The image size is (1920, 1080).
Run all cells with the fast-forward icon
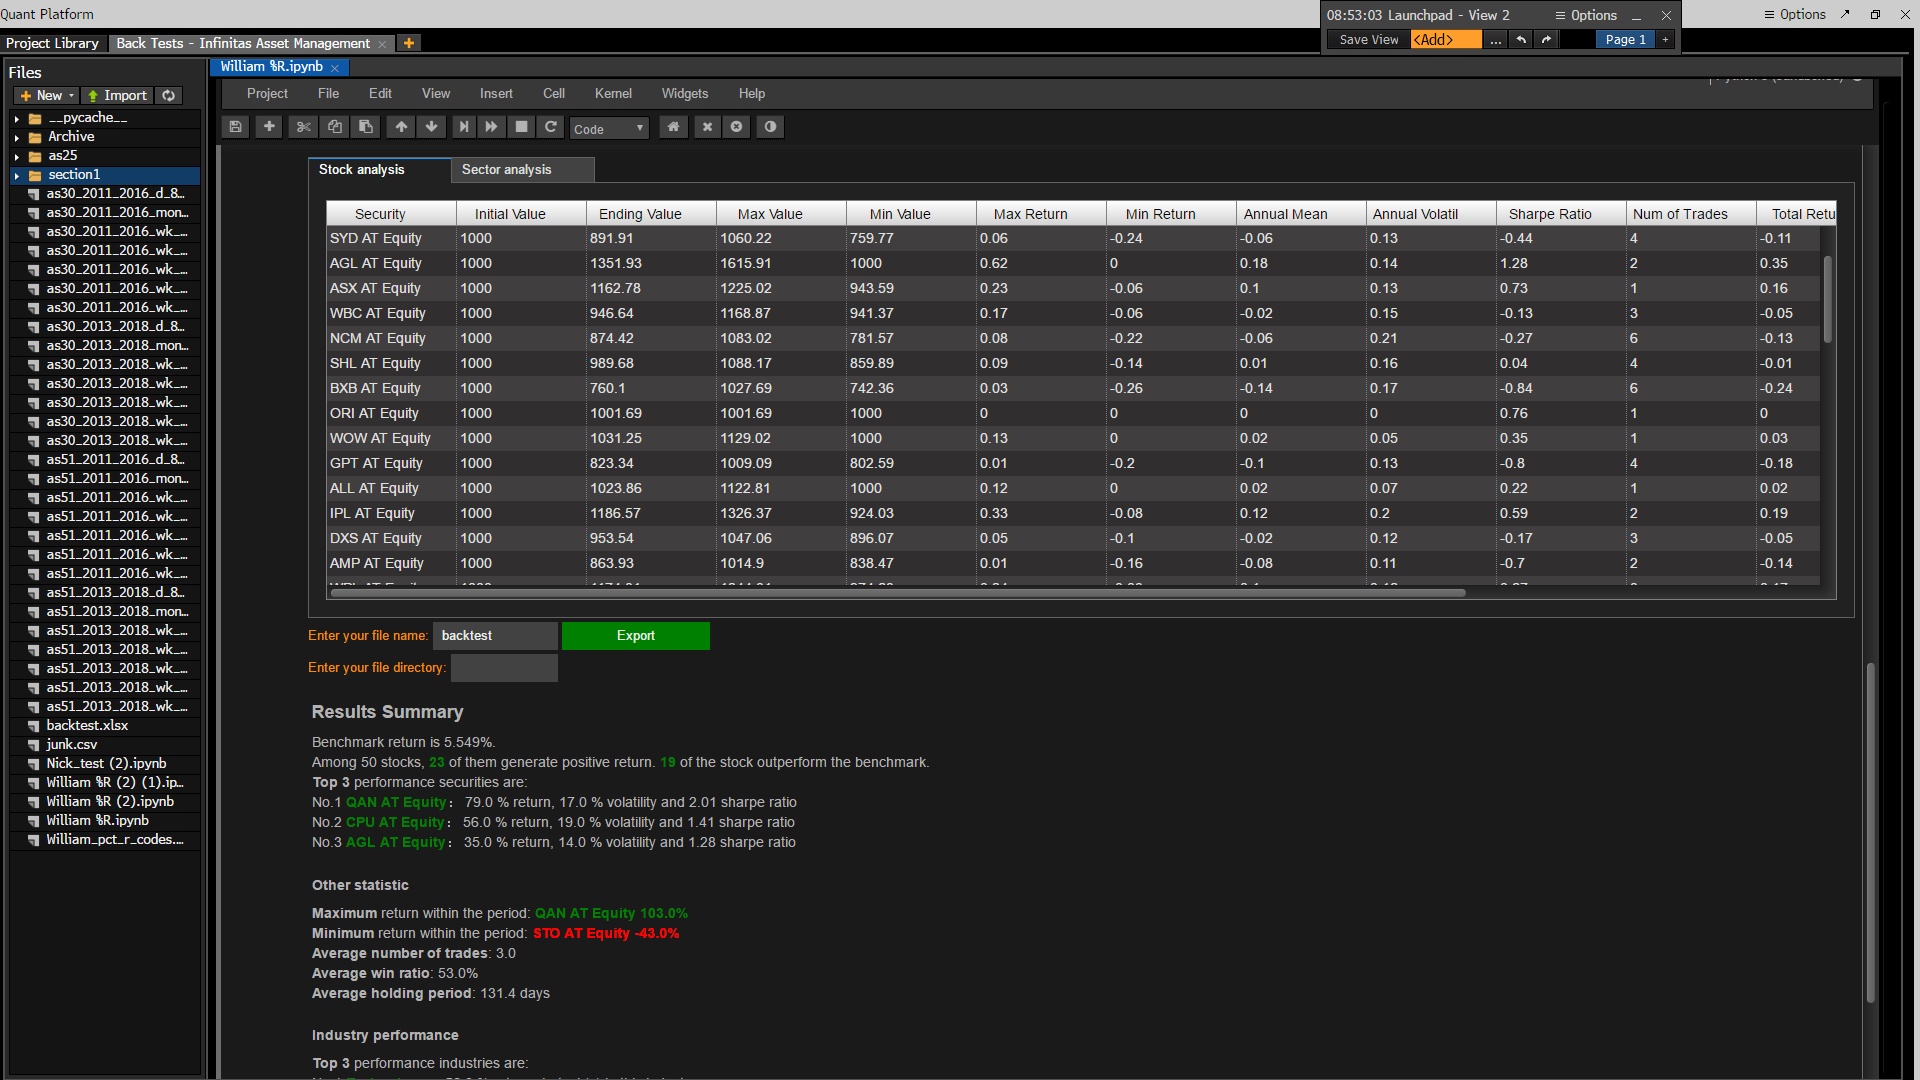coord(491,127)
